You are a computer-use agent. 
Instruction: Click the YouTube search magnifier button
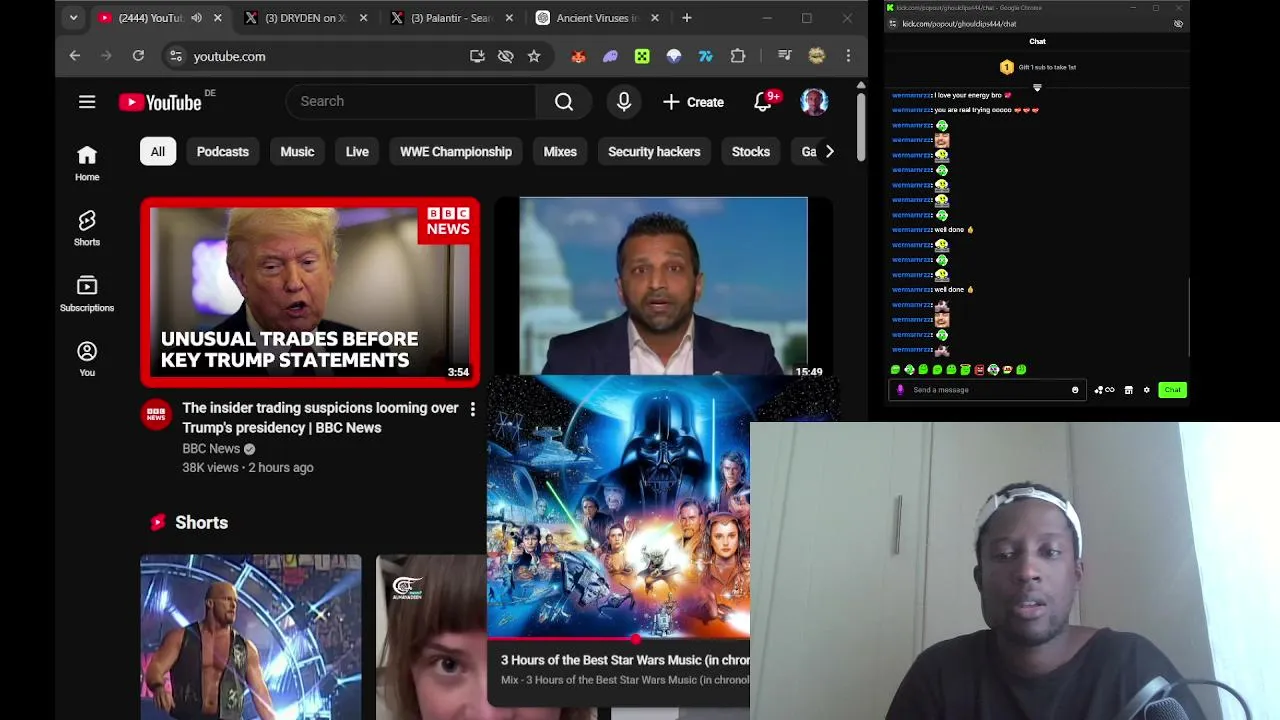coord(564,101)
